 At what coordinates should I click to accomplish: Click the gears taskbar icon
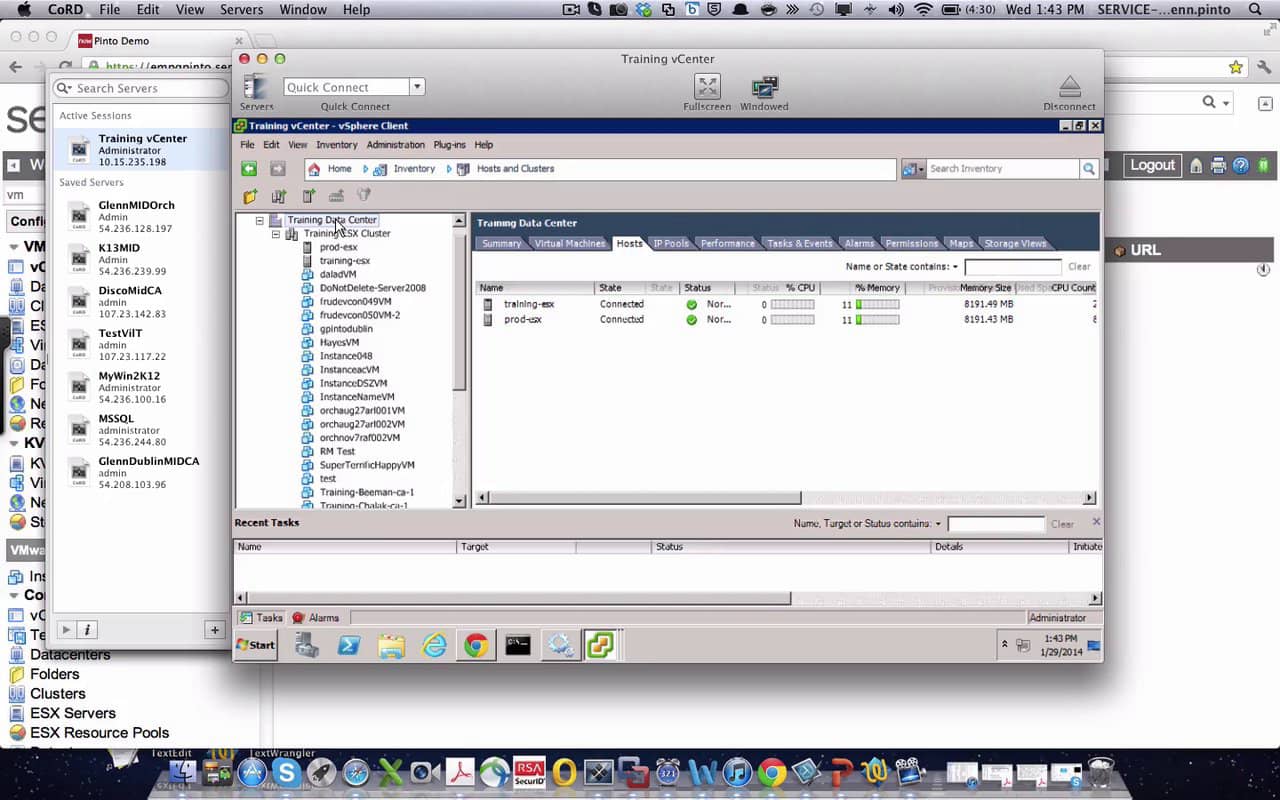tap(559, 646)
